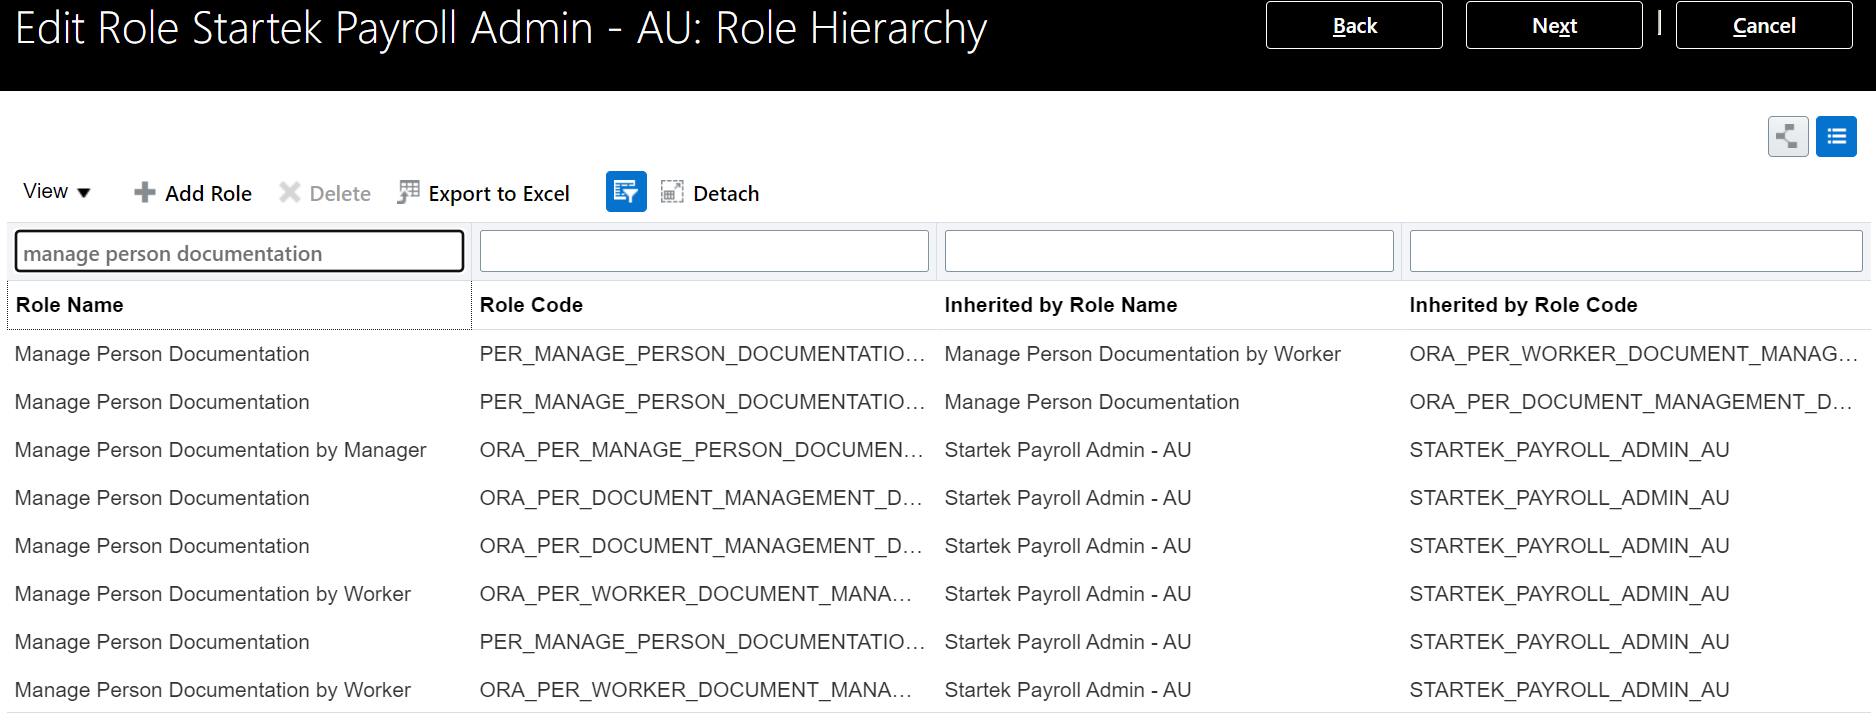Click inherited-by code 'ORA_PER_DOCUMENT_MANAGEMENT_D…' cell

1631,402
